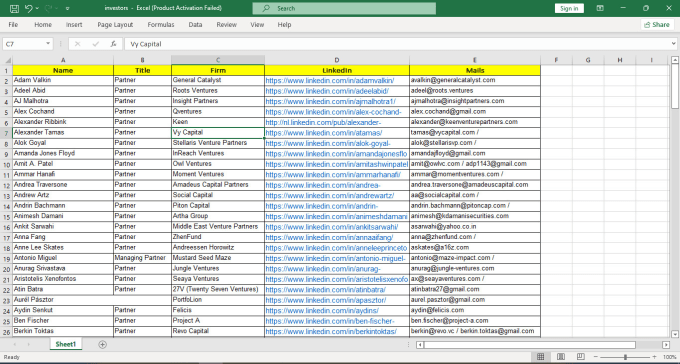This screenshot has width=680, height=364.
Task: Click the zoom out minus button
Action: pos(596,357)
